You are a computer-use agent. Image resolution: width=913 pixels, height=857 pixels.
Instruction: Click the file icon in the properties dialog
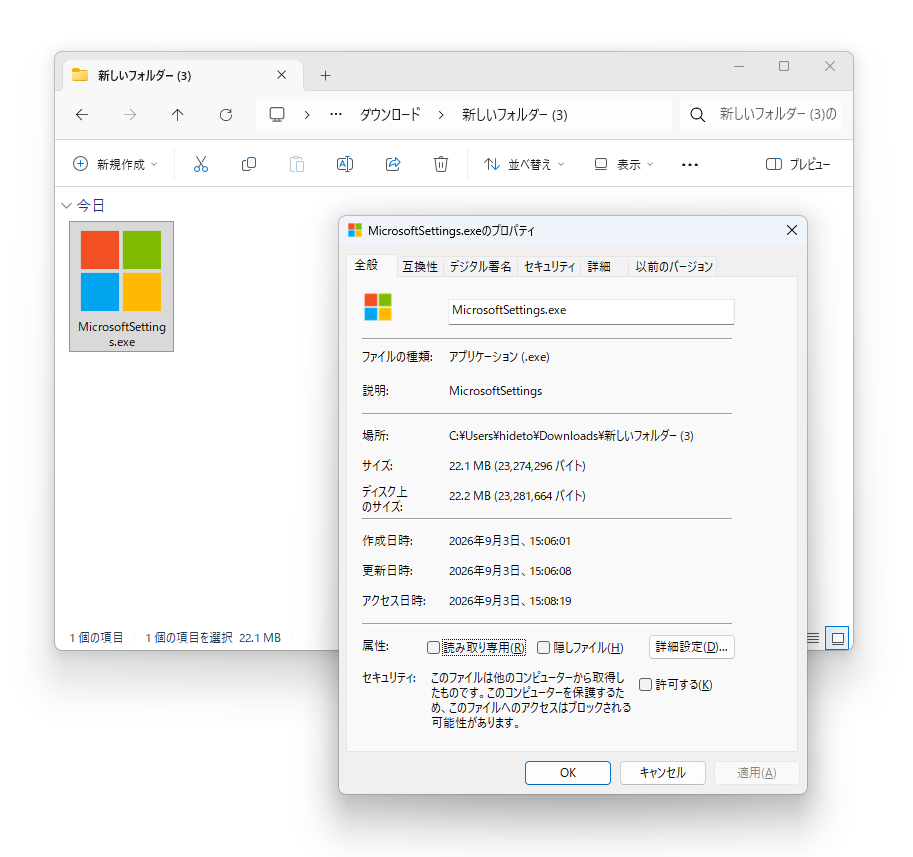pyautogui.click(x=378, y=307)
